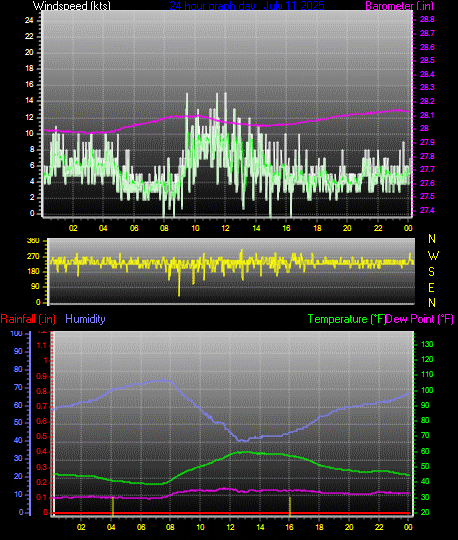The width and height of the screenshot is (458, 540).
Task: Click the "180" value on wind direction axis
Action: (x=33, y=272)
